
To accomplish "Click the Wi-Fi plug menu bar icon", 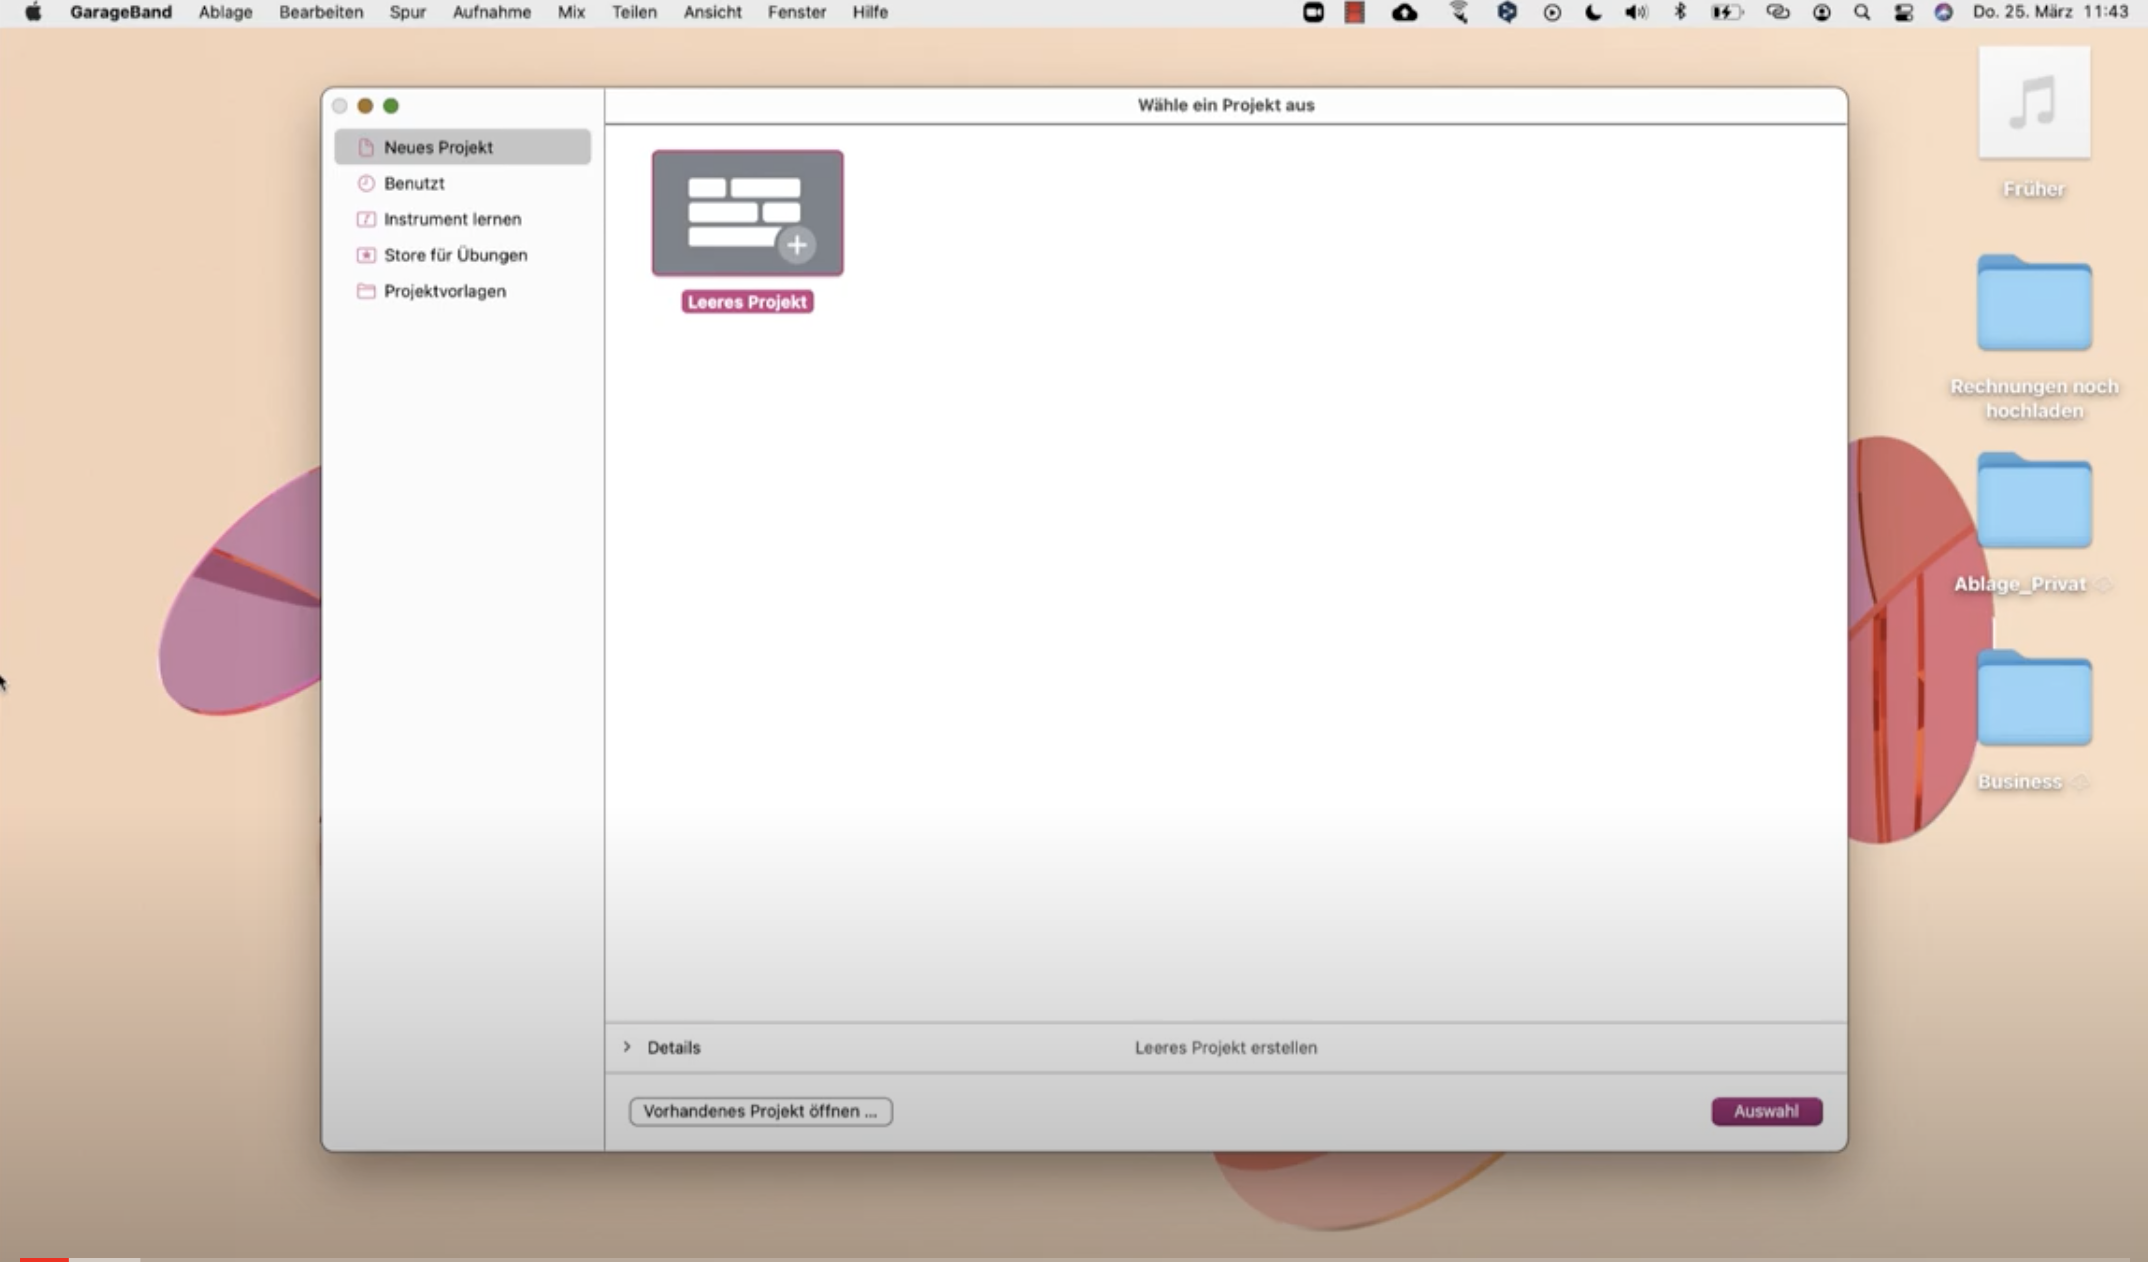I will tap(1459, 12).
